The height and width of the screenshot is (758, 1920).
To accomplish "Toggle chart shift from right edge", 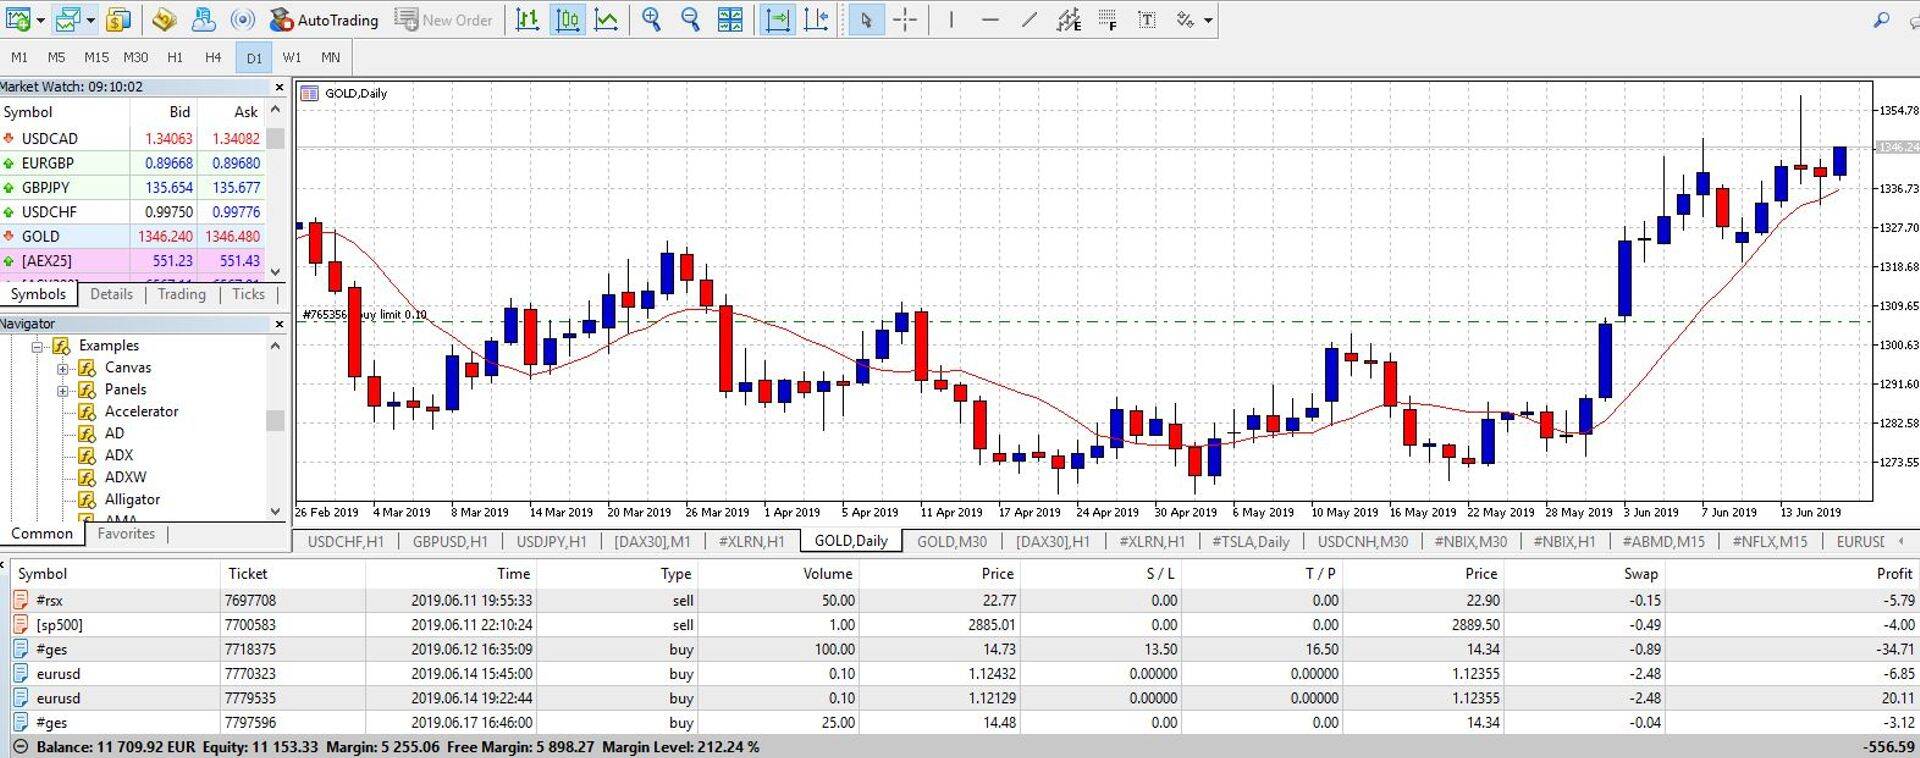I will click(816, 19).
